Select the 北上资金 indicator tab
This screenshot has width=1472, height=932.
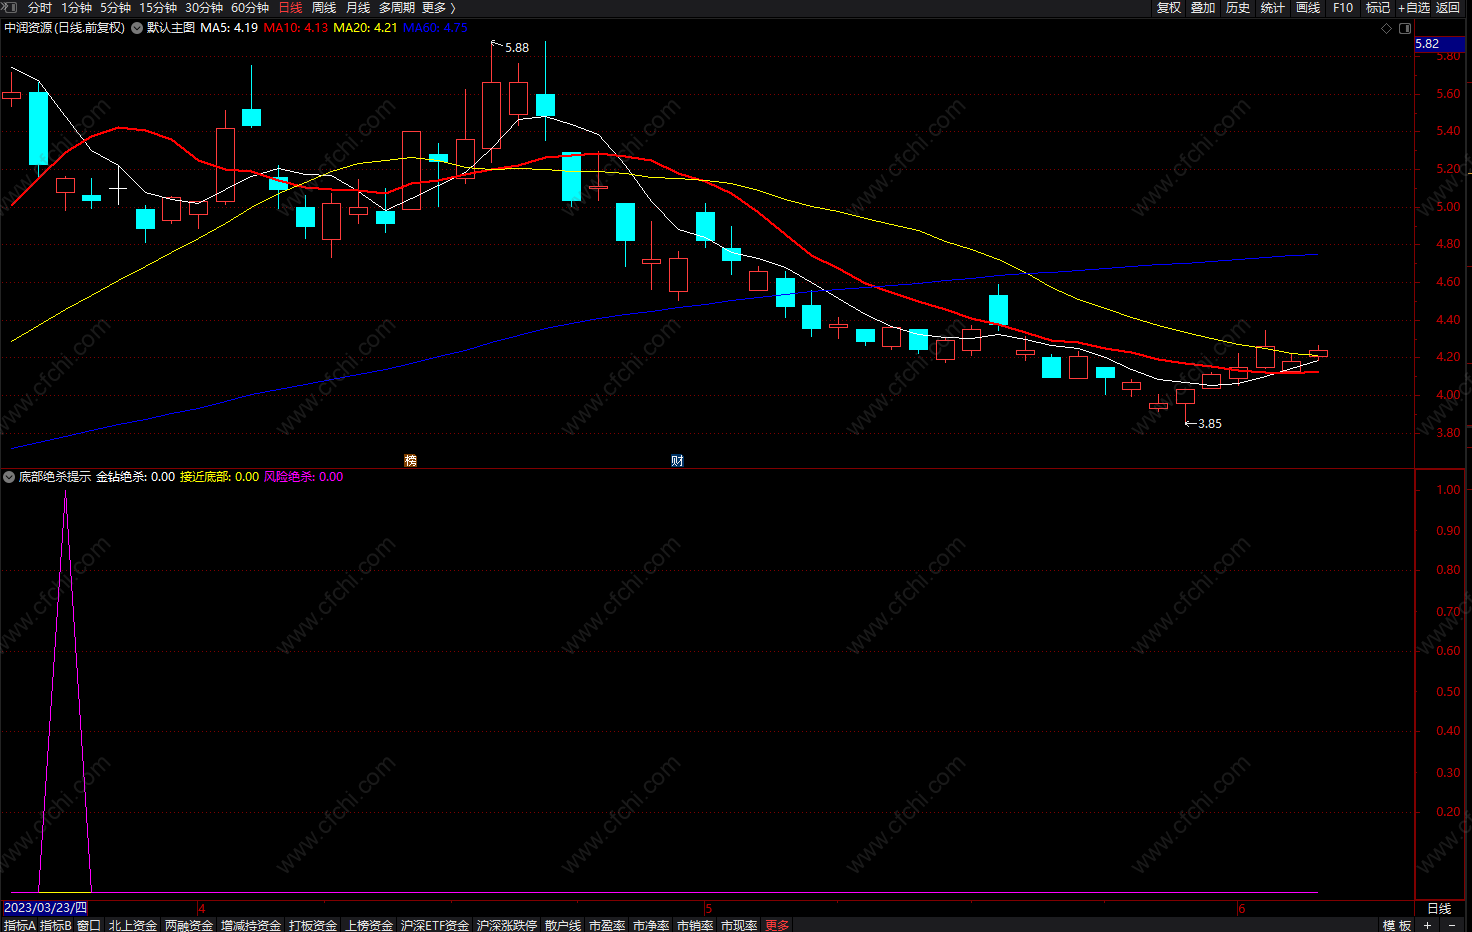[x=133, y=925]
